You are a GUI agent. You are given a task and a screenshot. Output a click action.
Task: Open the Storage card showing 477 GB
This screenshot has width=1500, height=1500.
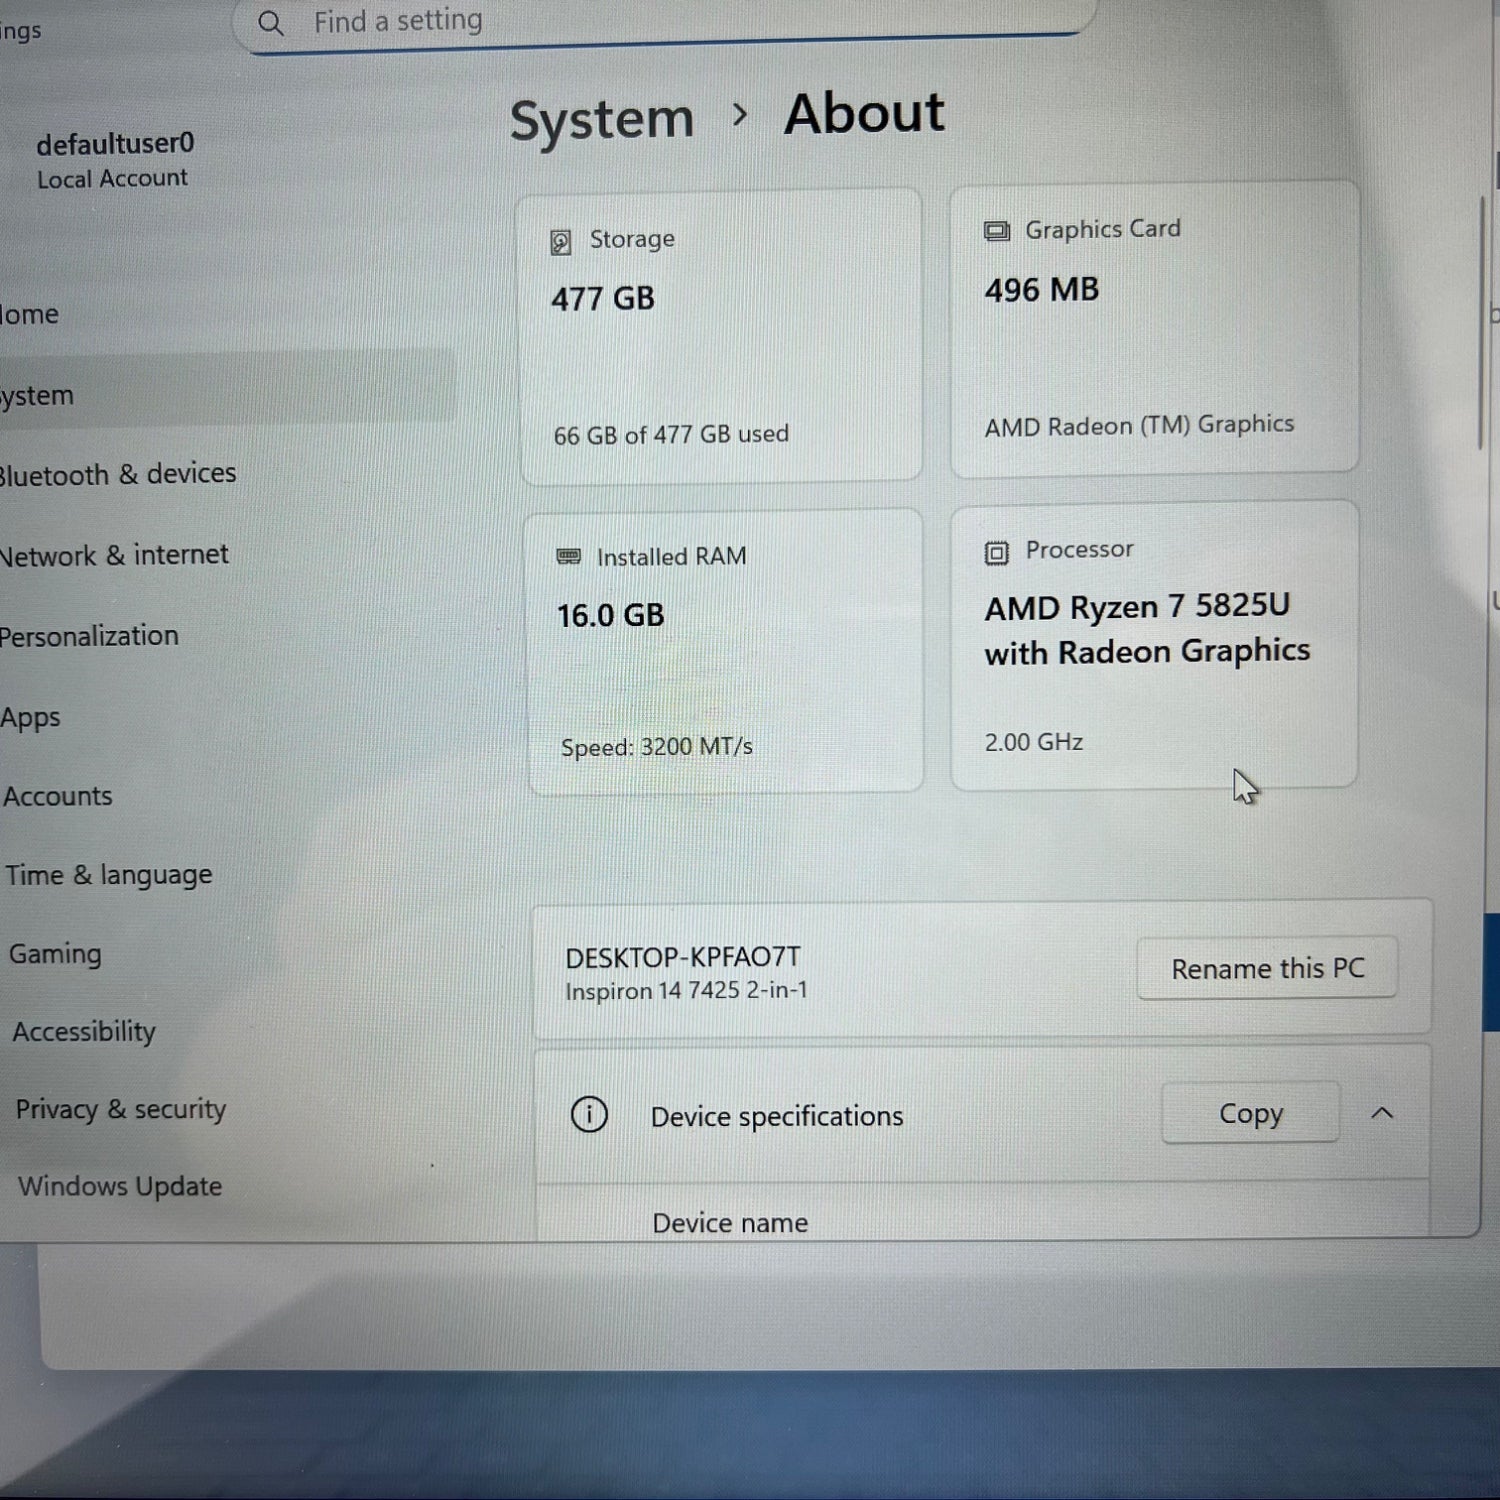coord(720,336)
